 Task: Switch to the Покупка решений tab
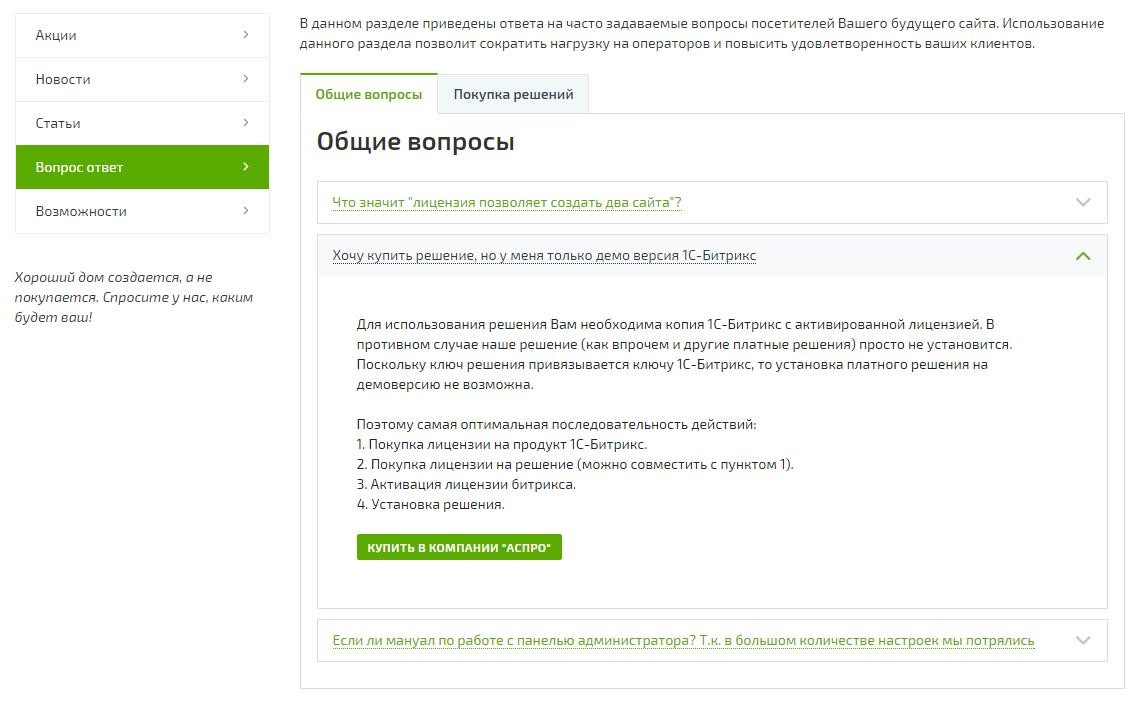(x=513, y=94)
